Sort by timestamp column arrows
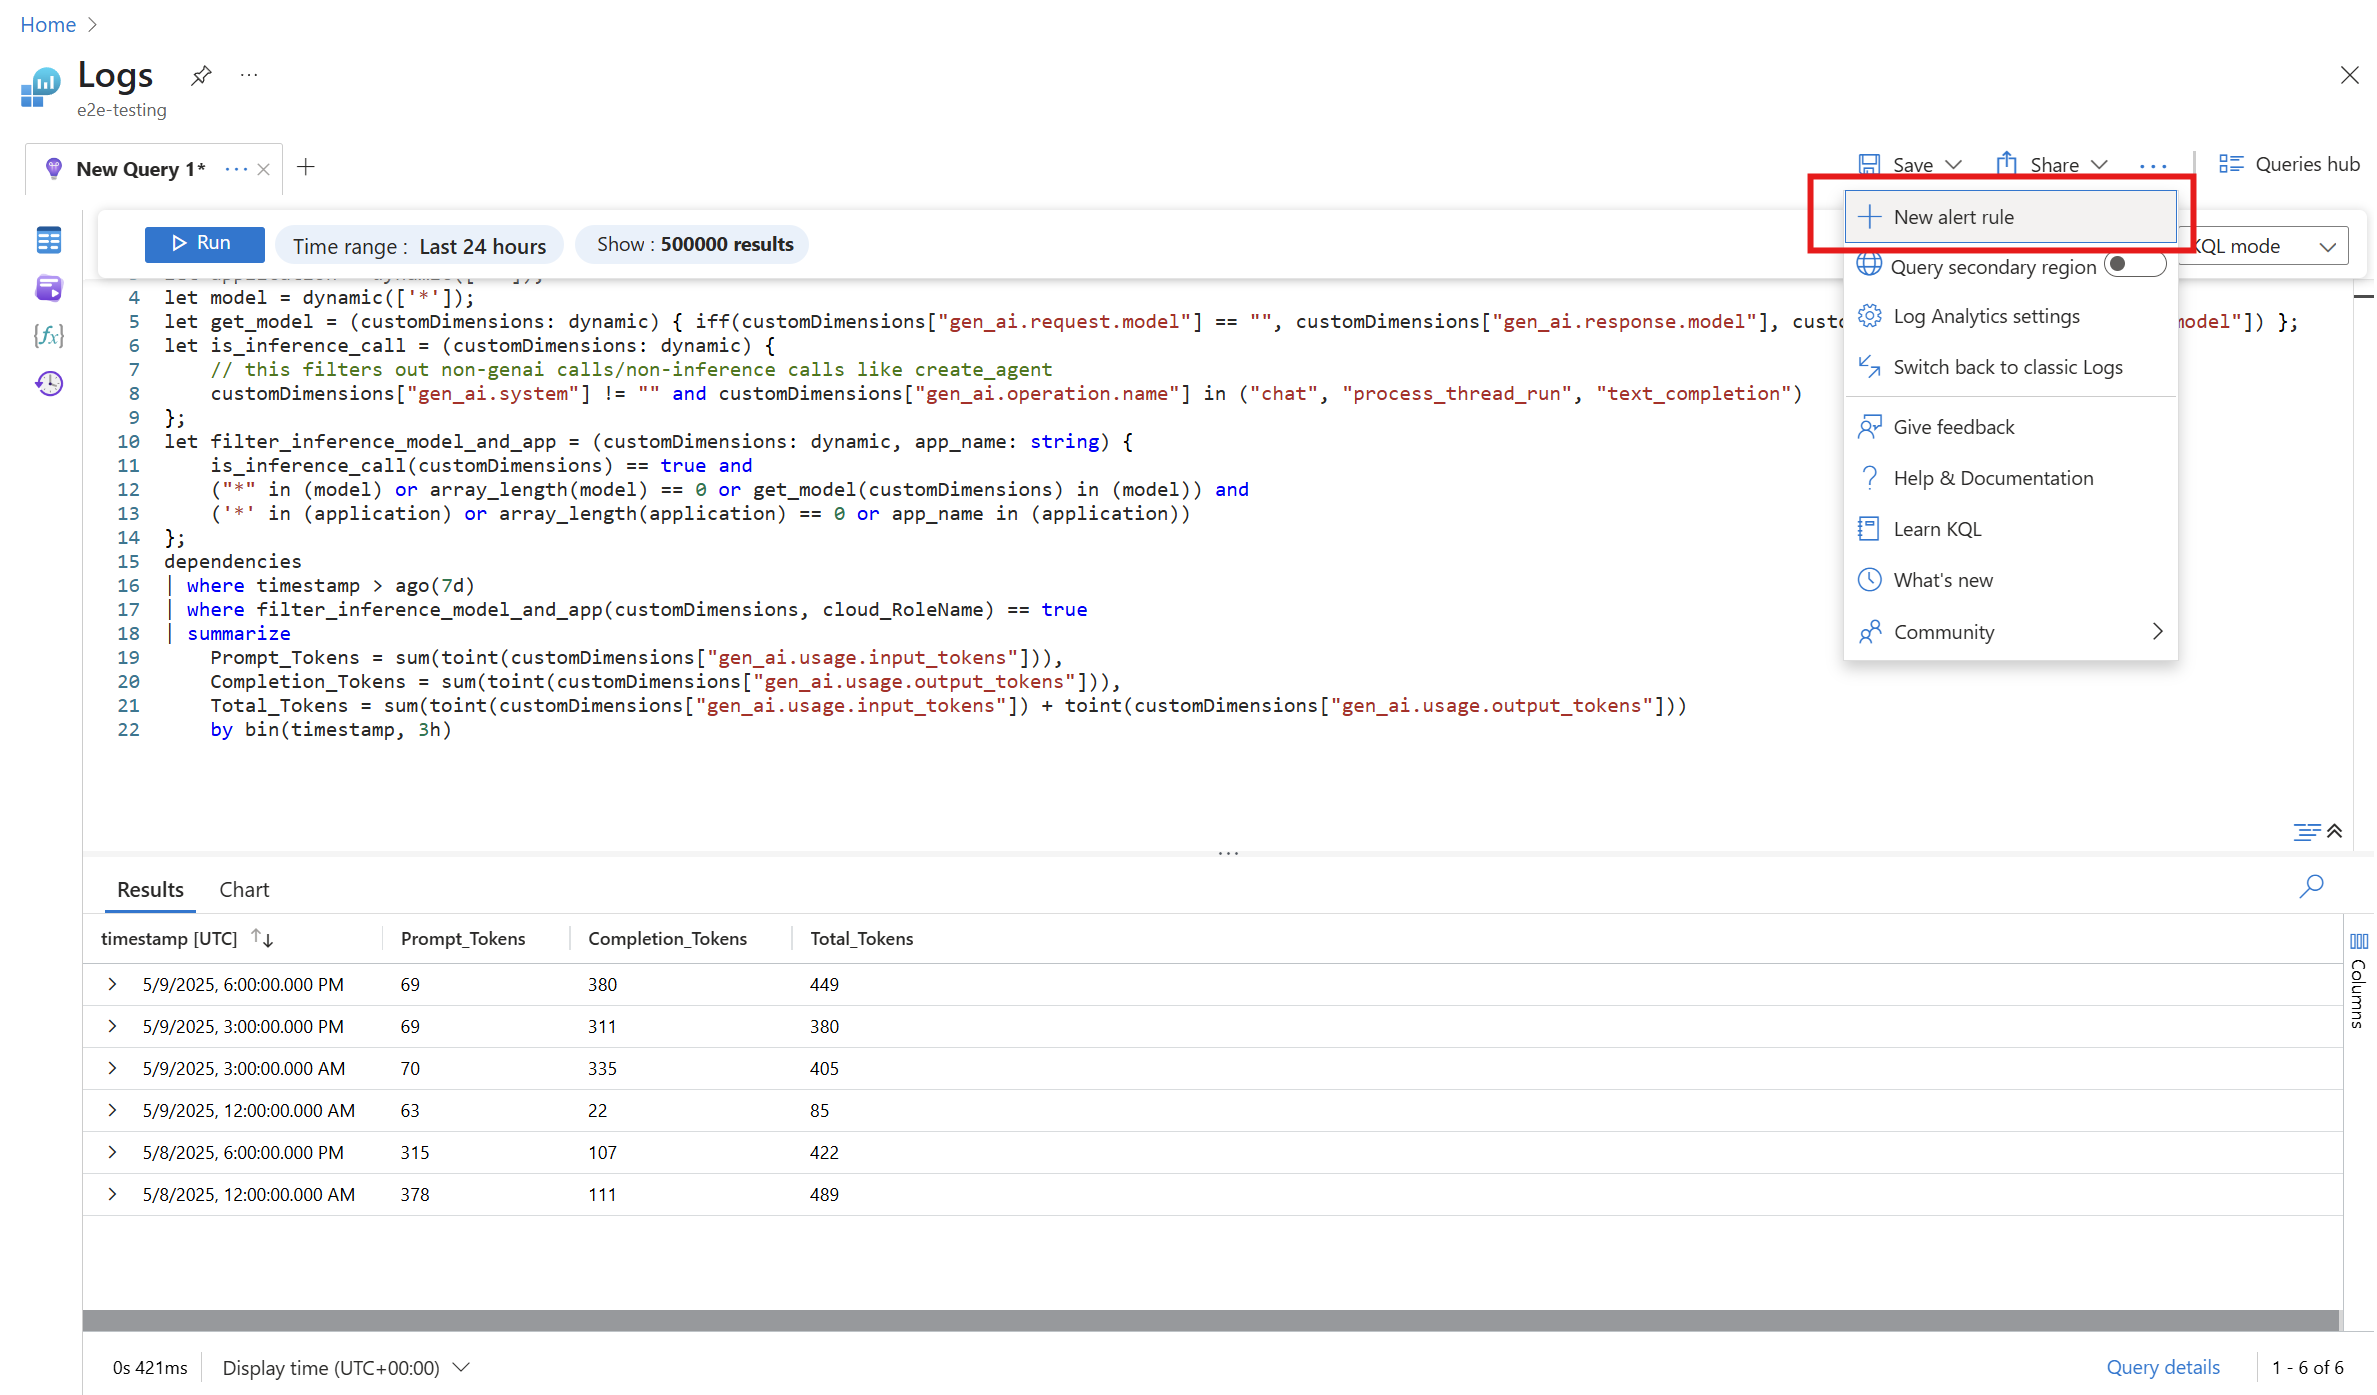Viewport: 2377px width, 1395px height. pyautogui.click(x=262, y=938)
